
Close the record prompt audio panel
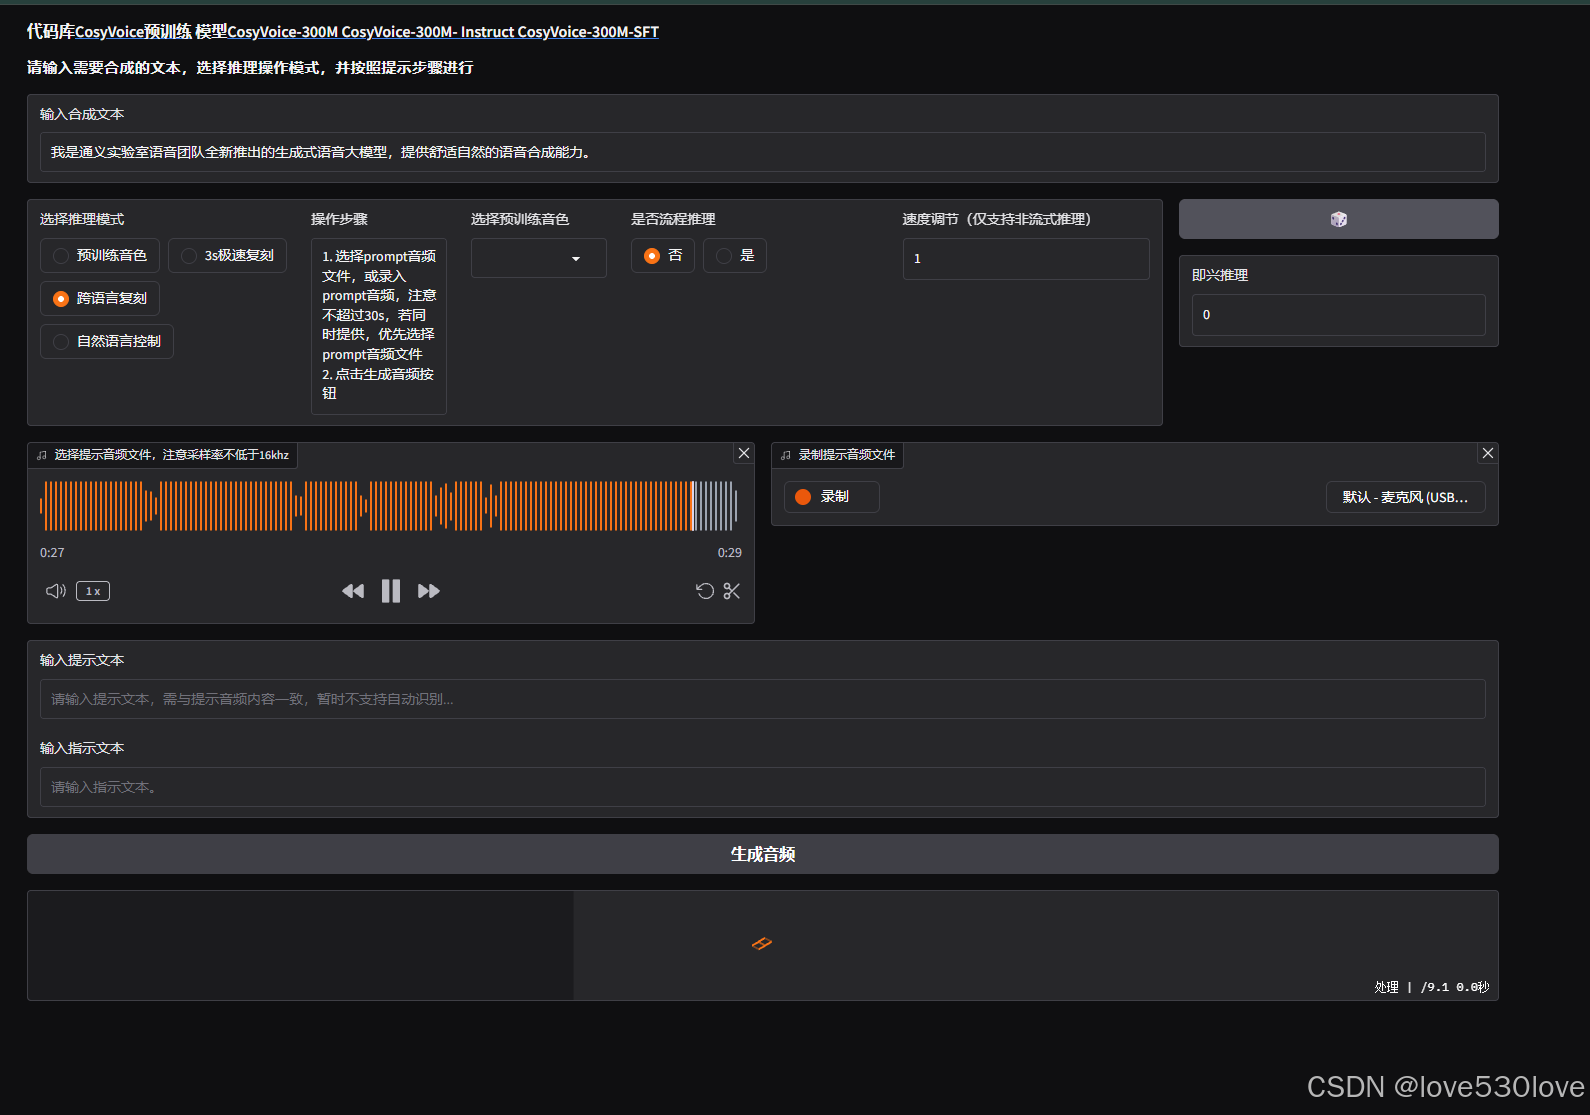pyautogui.click(x=1488, y=453)
